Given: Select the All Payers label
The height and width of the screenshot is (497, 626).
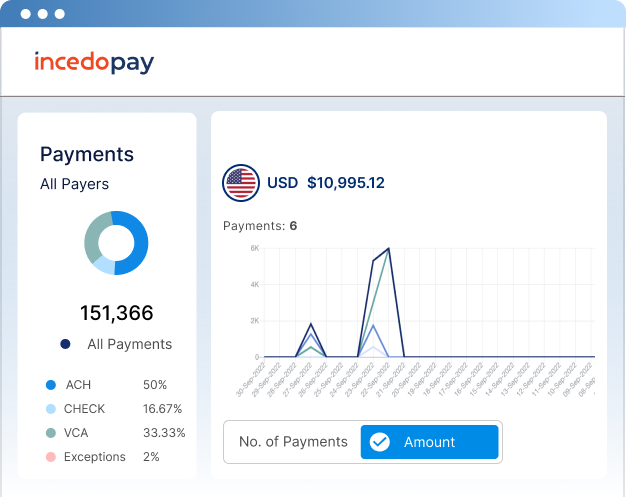Looking at the screenshot, I should coord(74,184).
